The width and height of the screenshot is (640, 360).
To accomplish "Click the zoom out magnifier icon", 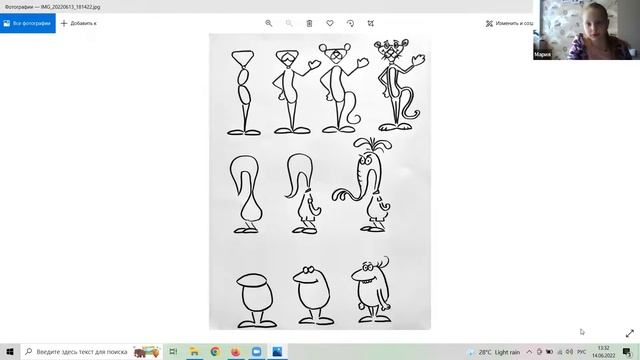I will [289, 23].
